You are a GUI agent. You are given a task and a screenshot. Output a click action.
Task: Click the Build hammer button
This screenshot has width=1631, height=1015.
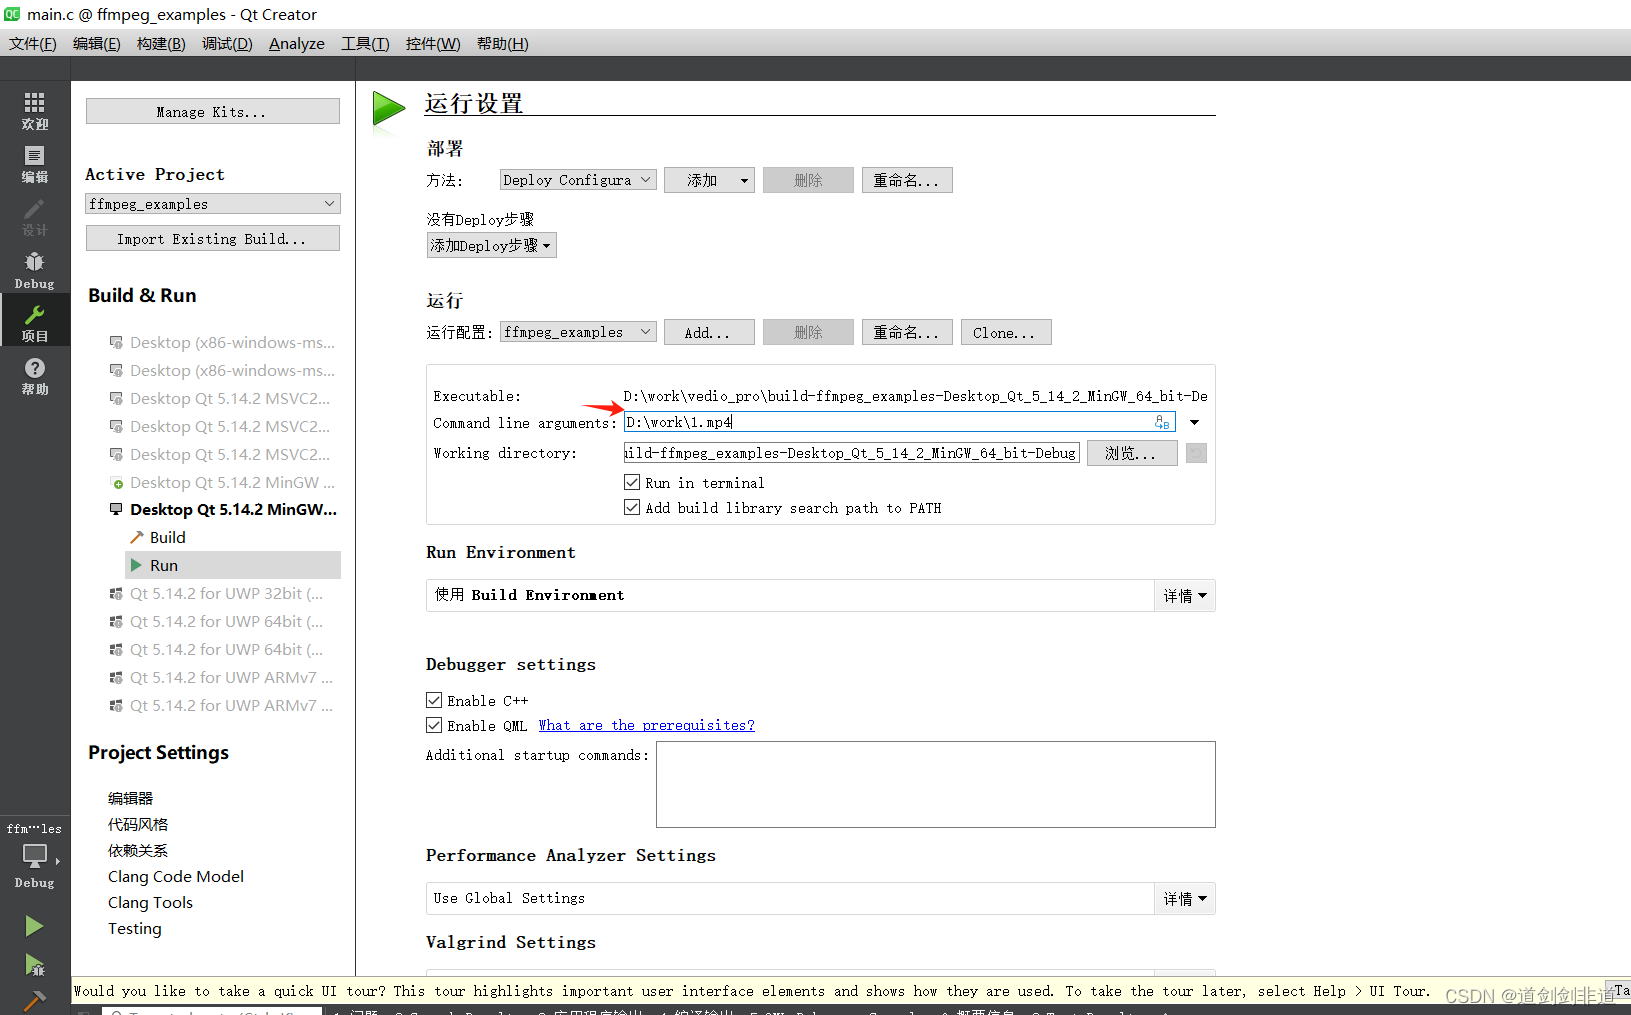point(34,1001)
